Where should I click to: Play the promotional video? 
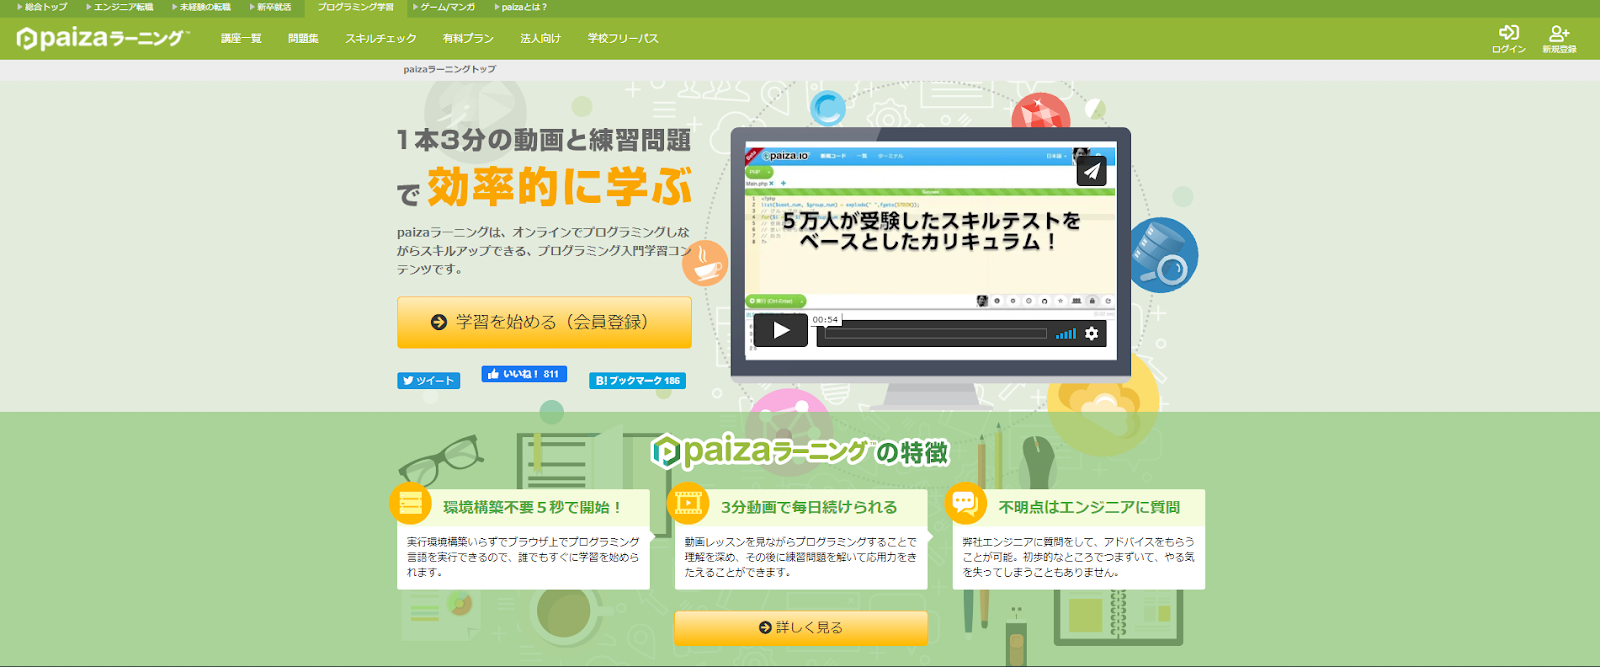[780, 330]
